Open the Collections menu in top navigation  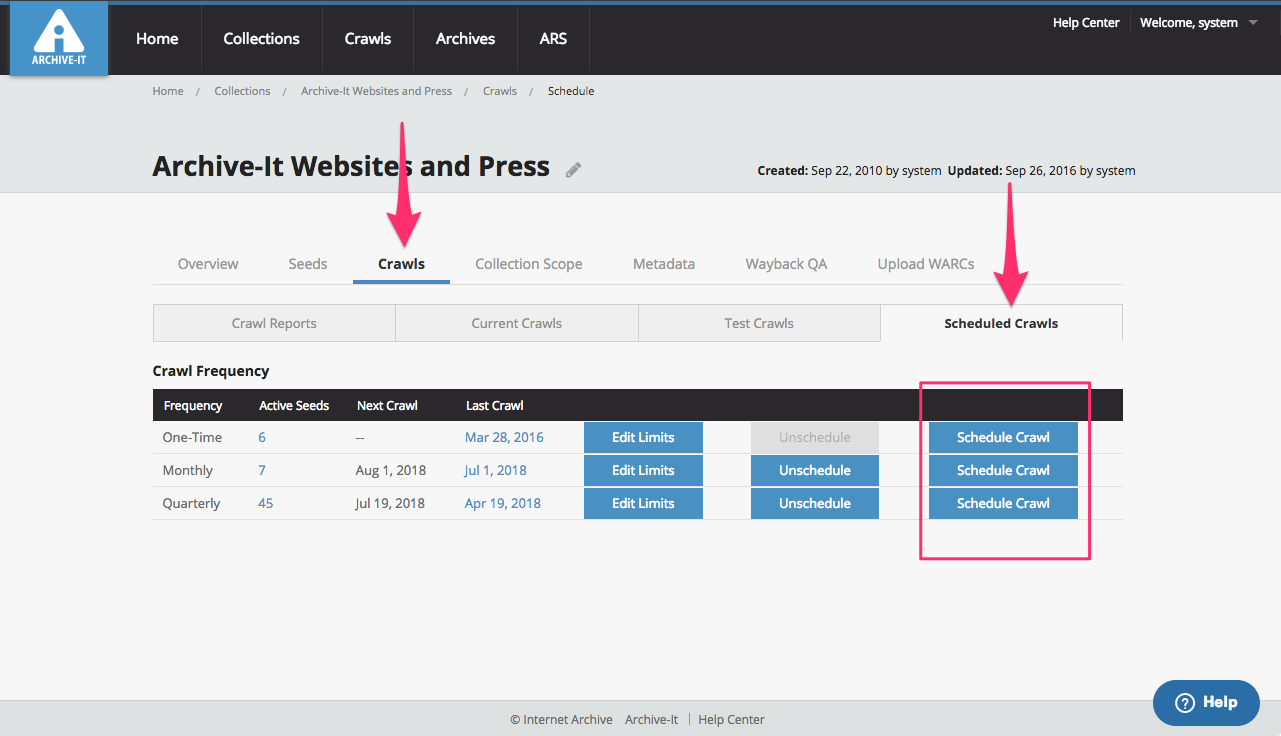[x=261, y=39]
